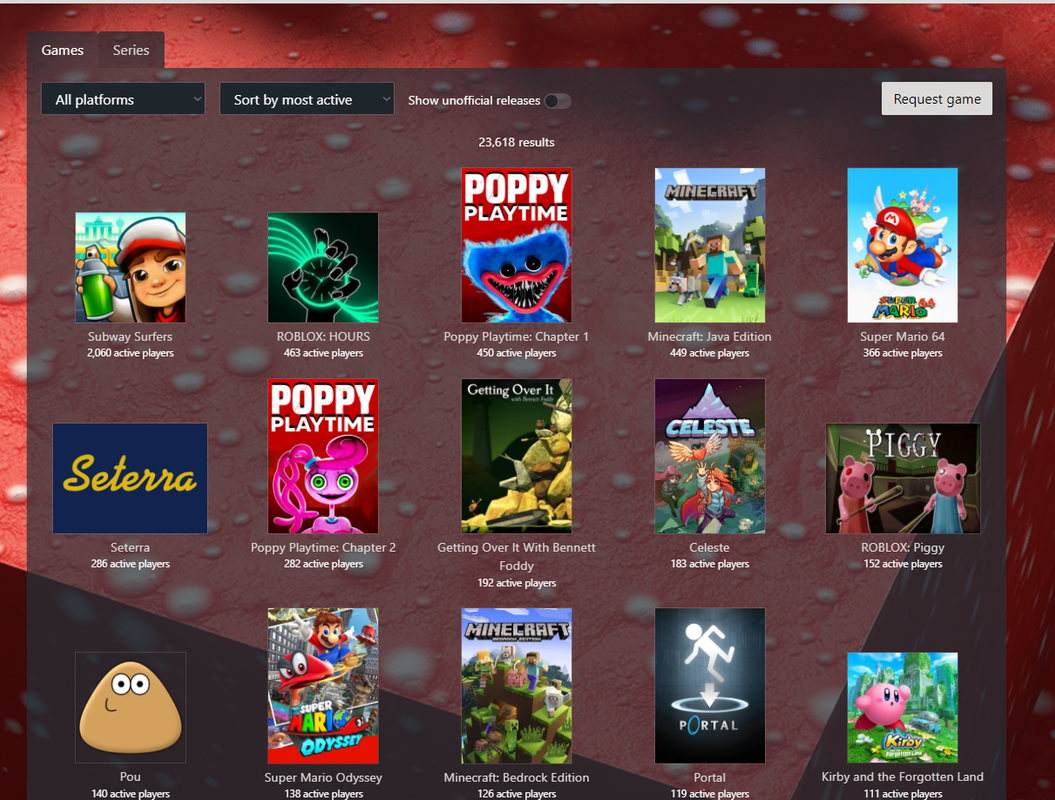Click Minecraft: Bedrock Edition title link
Viewport: 1055px width, 800px height.
click(x=516, y=777)
